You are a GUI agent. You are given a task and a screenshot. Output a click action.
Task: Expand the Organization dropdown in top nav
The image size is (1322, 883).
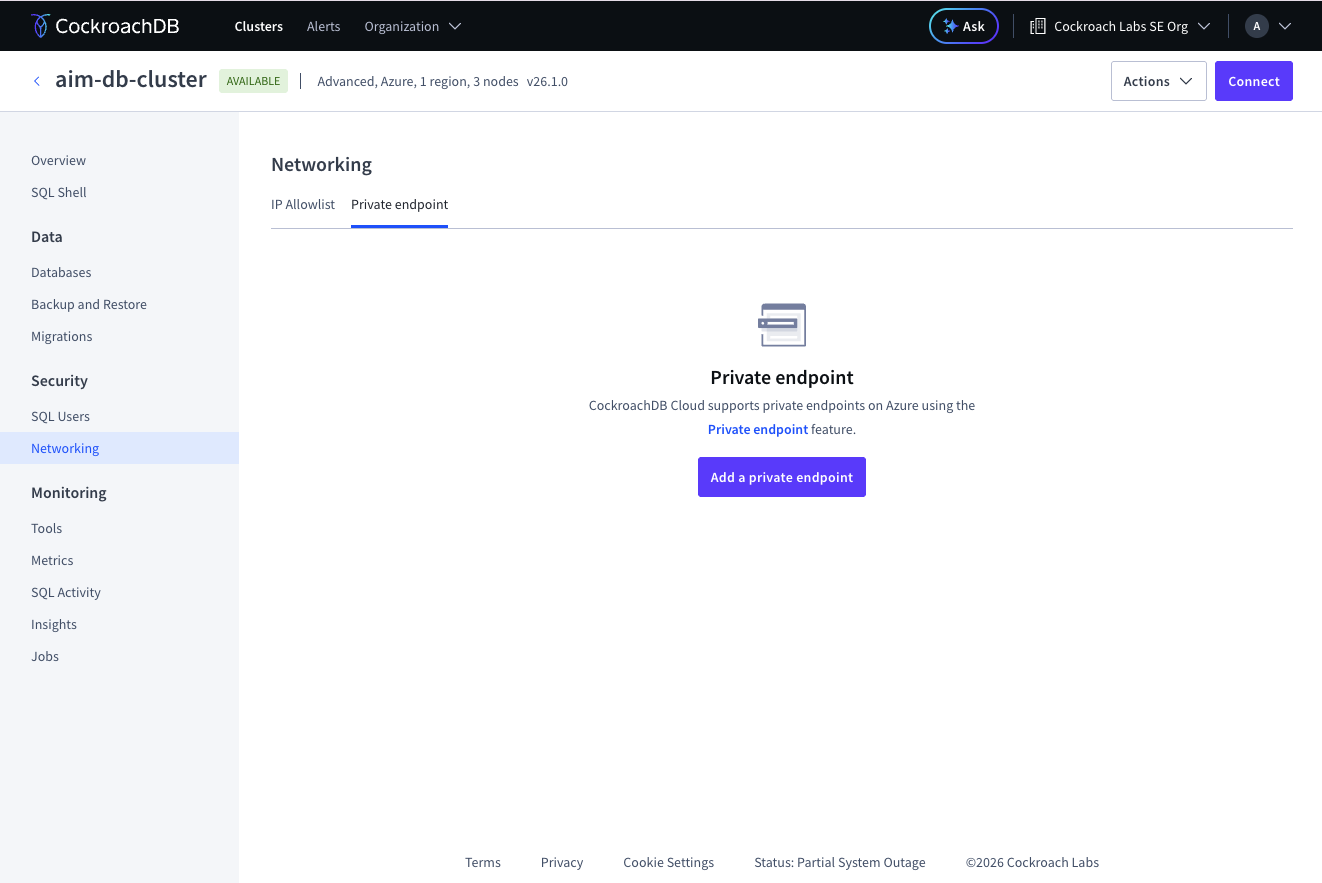[x=412, y=26]
